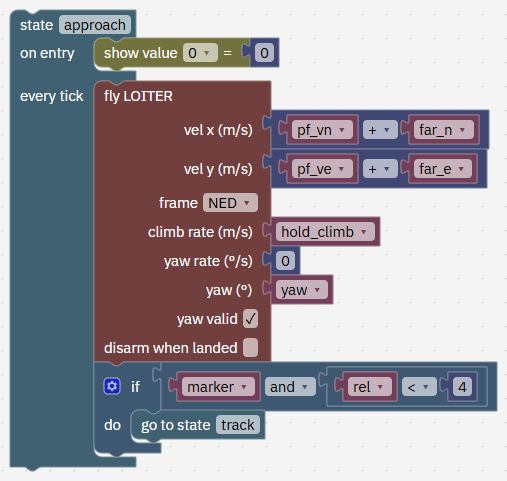Open the hold_climb variable dropdown
Image resolution: width=507 pixels, height=481 pixels.
pos(325,232)
